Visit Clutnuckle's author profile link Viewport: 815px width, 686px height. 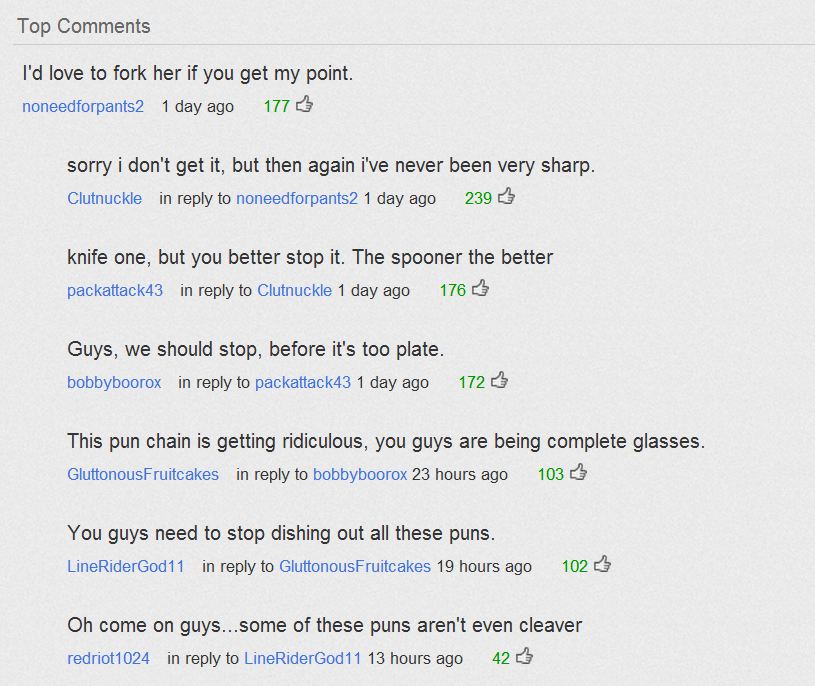105,198
